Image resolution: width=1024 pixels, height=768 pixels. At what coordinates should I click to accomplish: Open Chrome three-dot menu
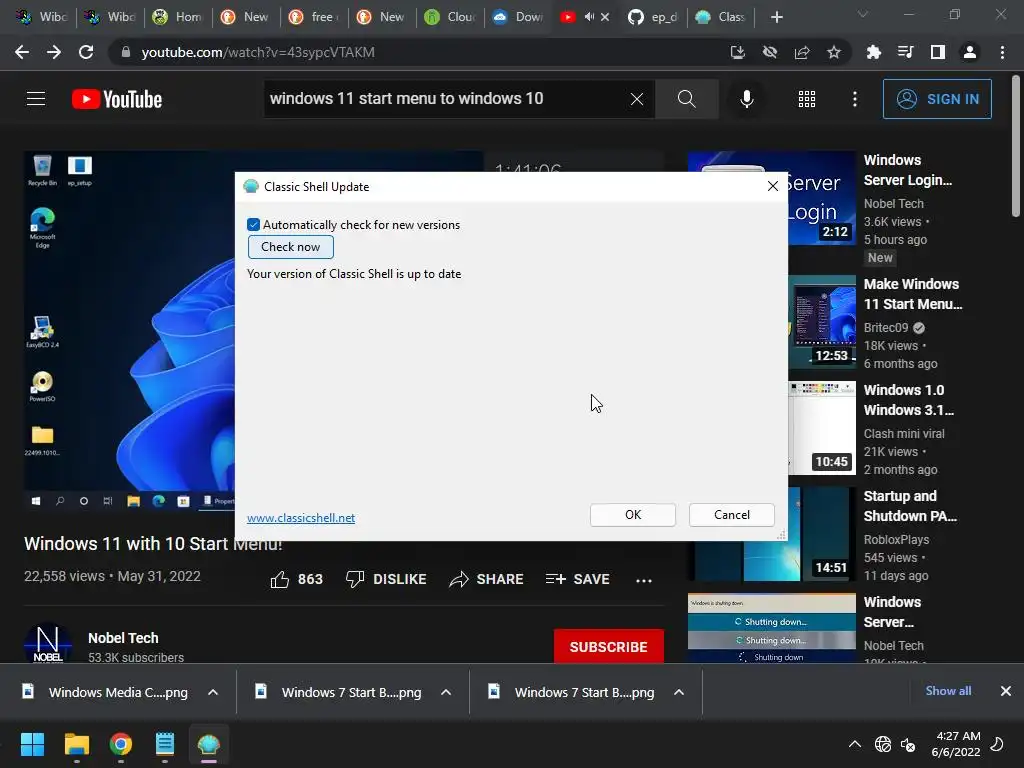pos(1002,52)
